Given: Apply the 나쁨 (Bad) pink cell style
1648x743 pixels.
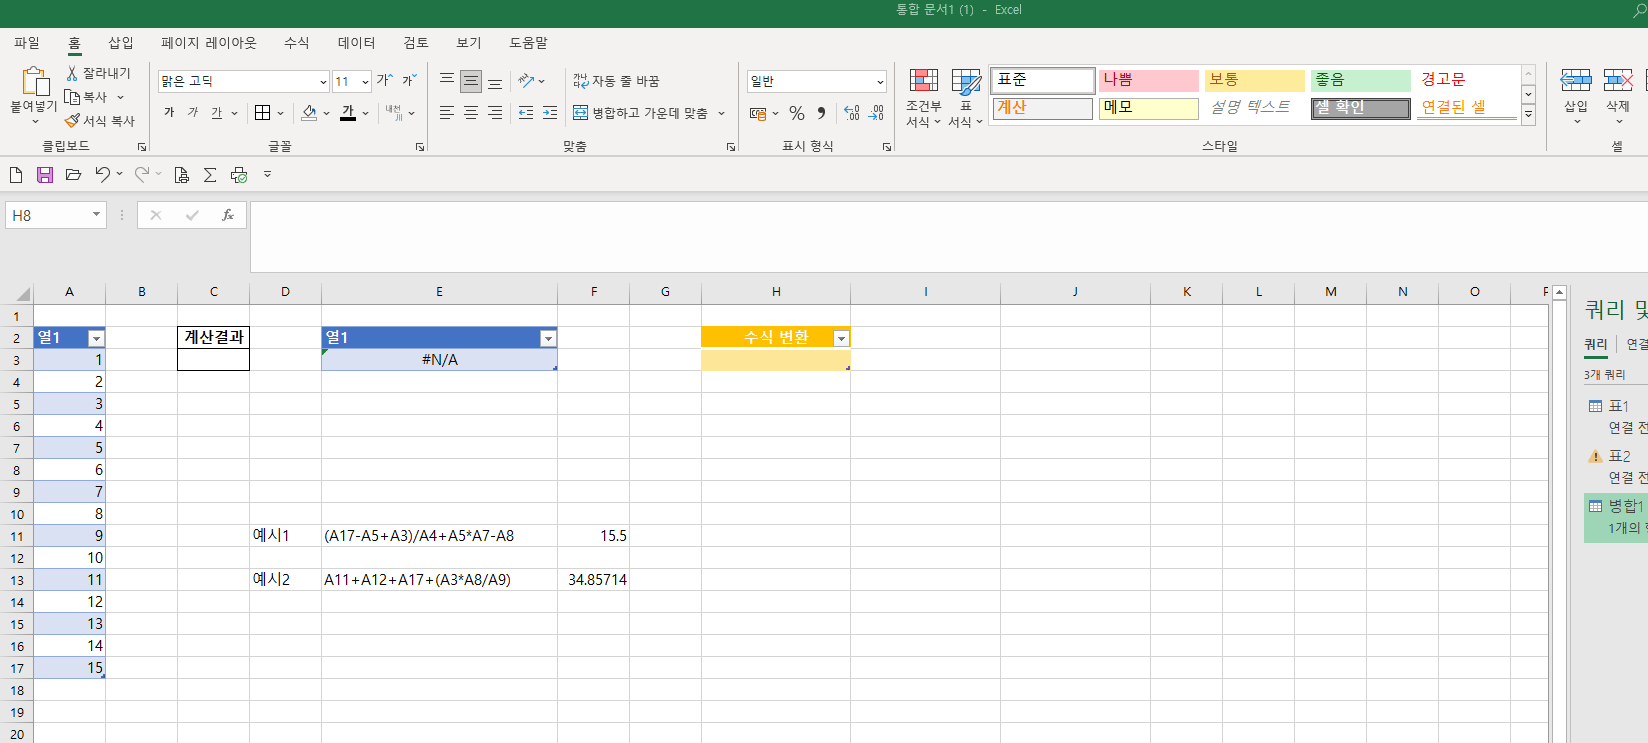Looking at the screenshot, I should click(x=1148, y=80).
